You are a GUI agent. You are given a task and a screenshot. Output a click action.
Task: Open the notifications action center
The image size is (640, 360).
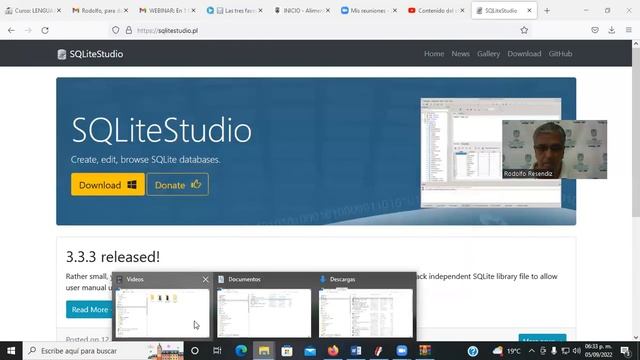(x=625, y=351)
